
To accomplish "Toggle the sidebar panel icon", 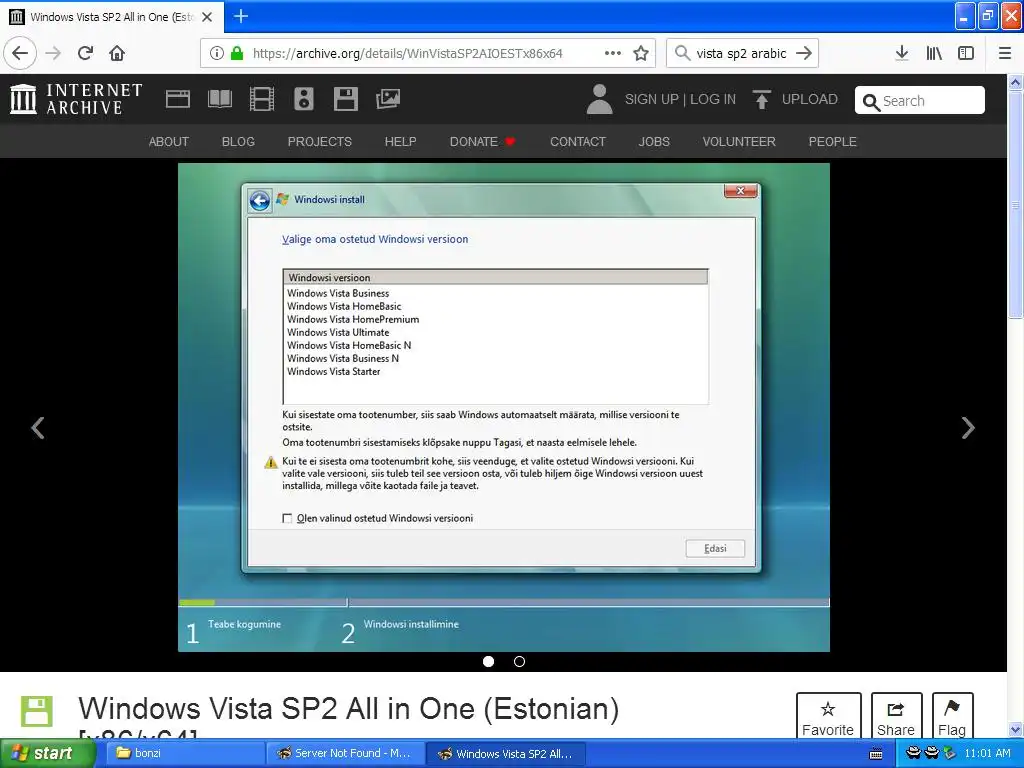I will point(966,53).
